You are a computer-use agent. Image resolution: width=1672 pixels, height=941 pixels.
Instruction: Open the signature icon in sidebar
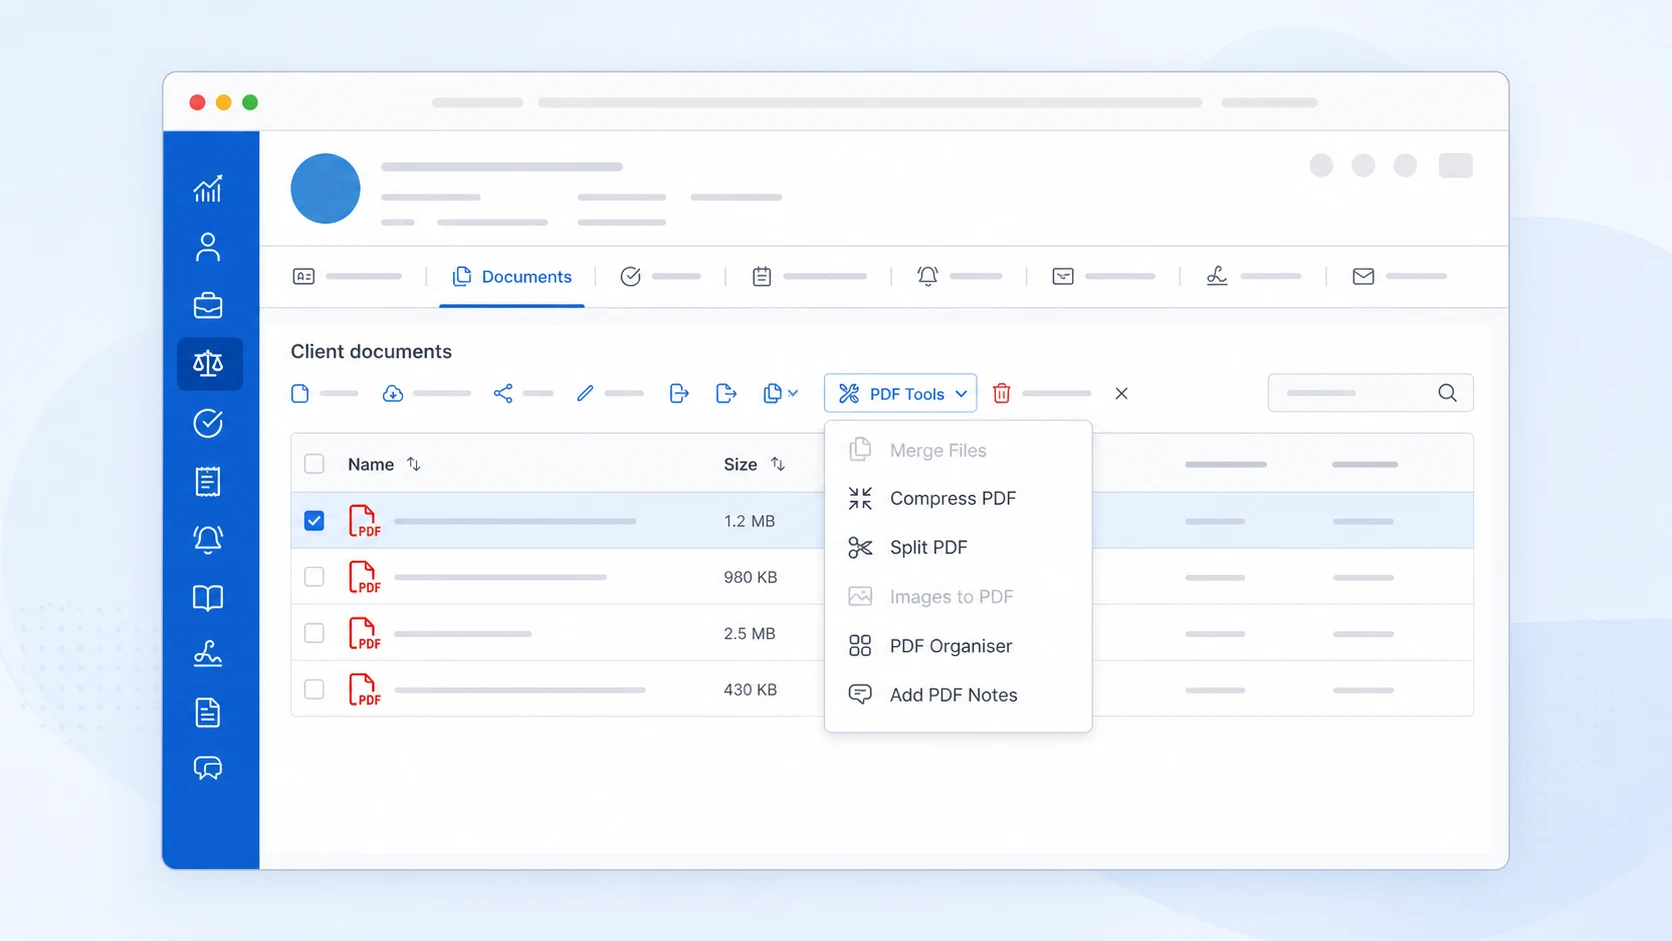(x=208, y=655)
